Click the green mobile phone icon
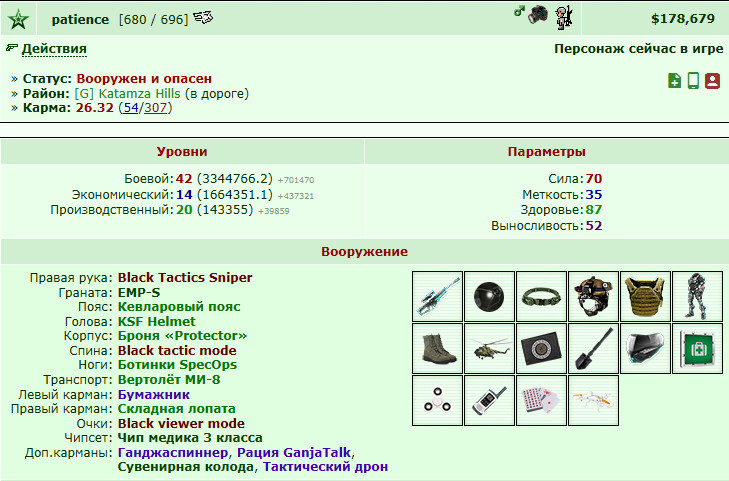Image resolution: width=729 pixels, height=481 pixels. [693, 80]
